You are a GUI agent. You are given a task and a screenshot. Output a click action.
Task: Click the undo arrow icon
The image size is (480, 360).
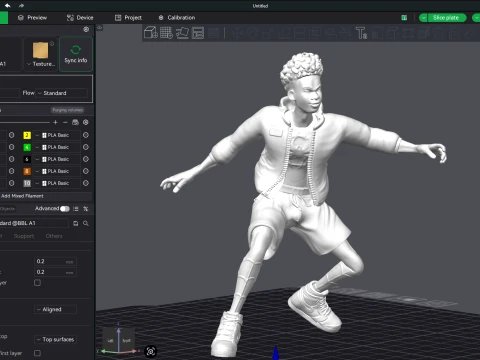[x=7, y=5]
